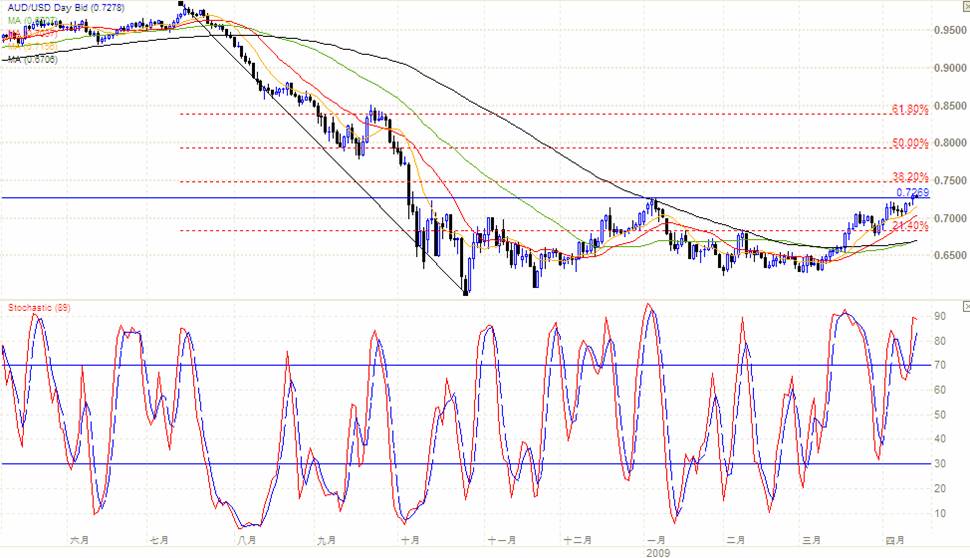Click the 一月 date axis label
Image resolution: width=970 pixels, height=558 pixels.
[656, 540]
